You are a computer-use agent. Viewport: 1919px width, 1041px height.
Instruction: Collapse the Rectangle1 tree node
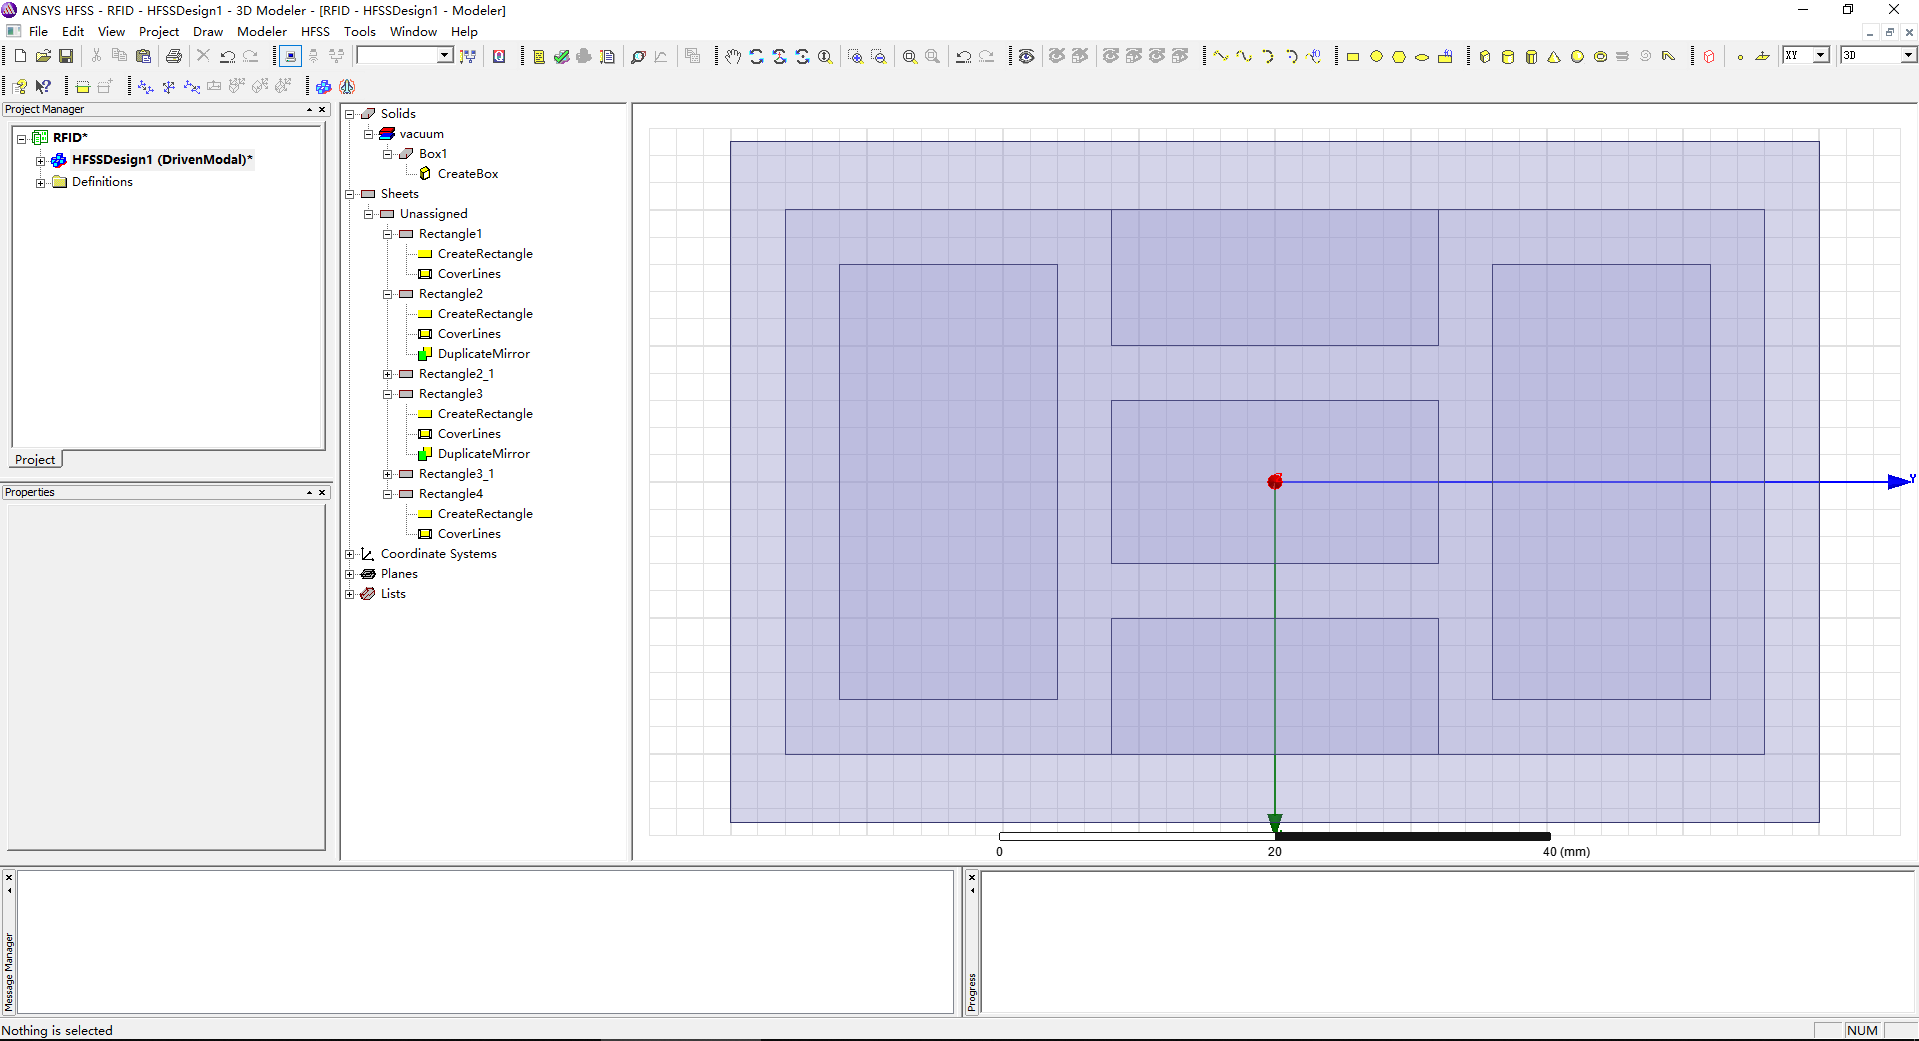[x=388, y=234]
